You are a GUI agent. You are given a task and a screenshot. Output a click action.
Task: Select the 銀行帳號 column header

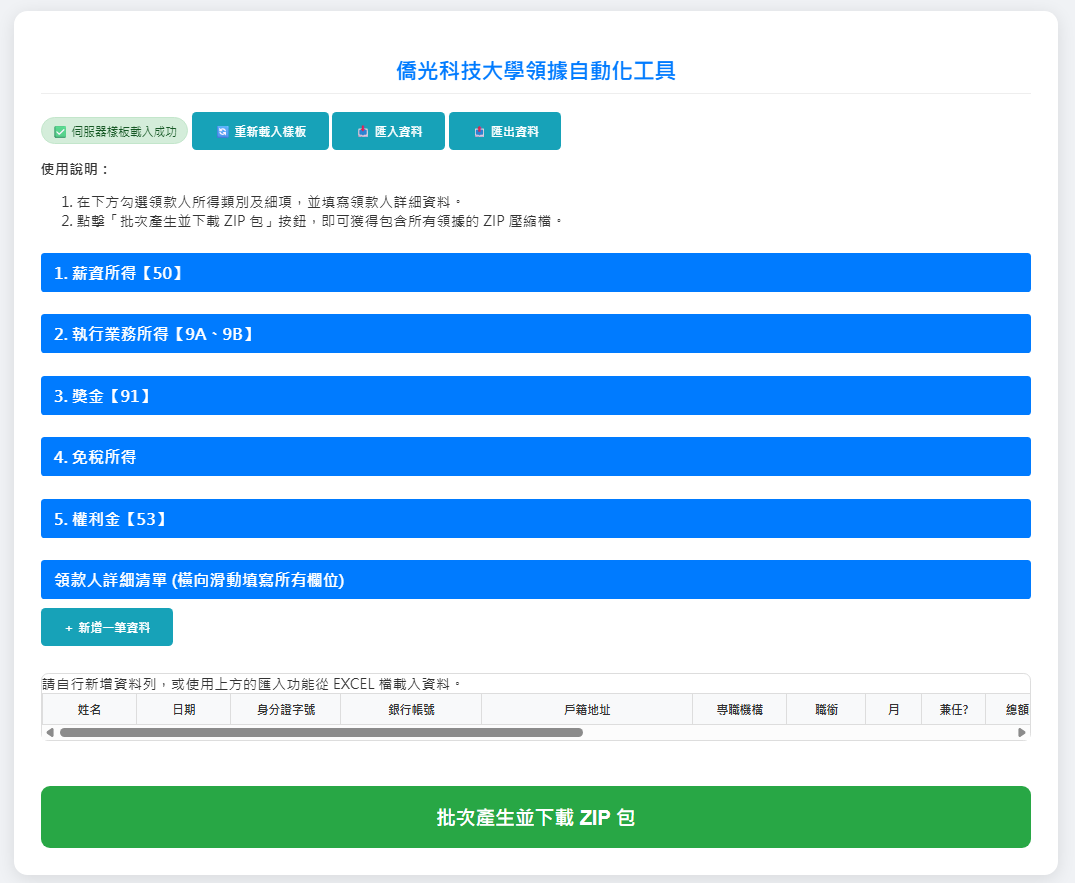[x=411, y=710]
